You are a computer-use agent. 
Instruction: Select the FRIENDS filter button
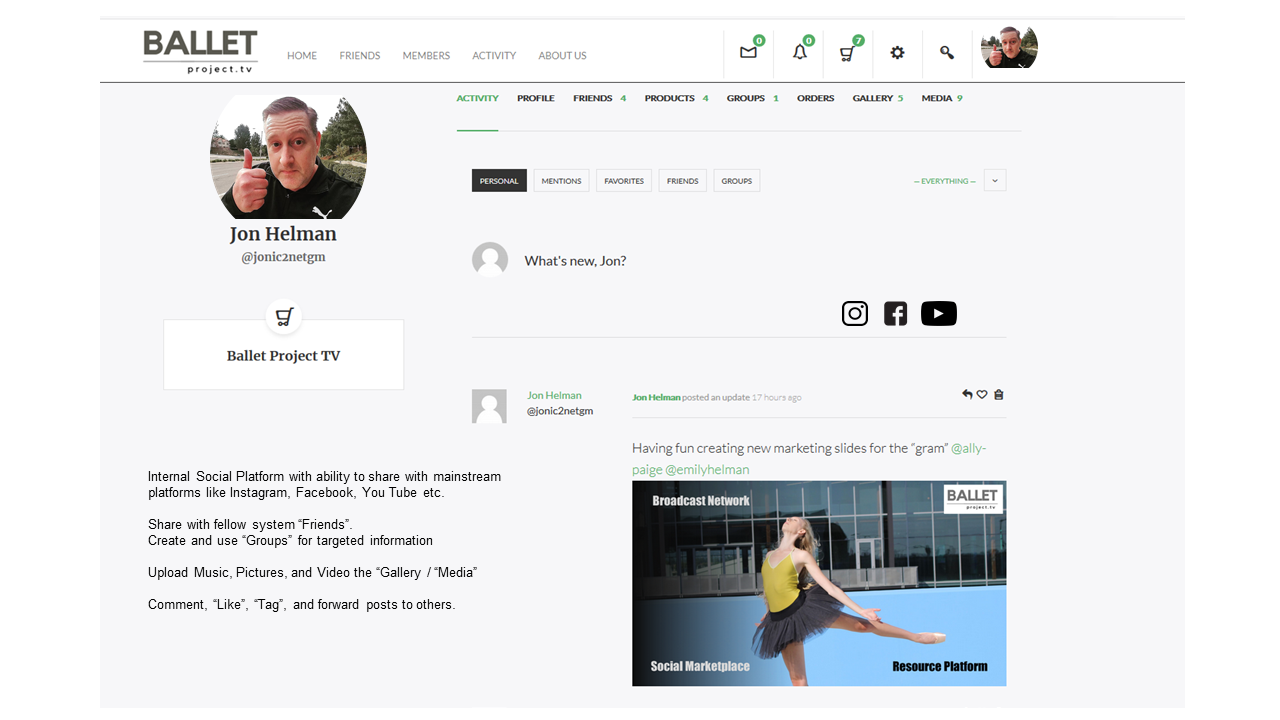click(x=683, y=181)
